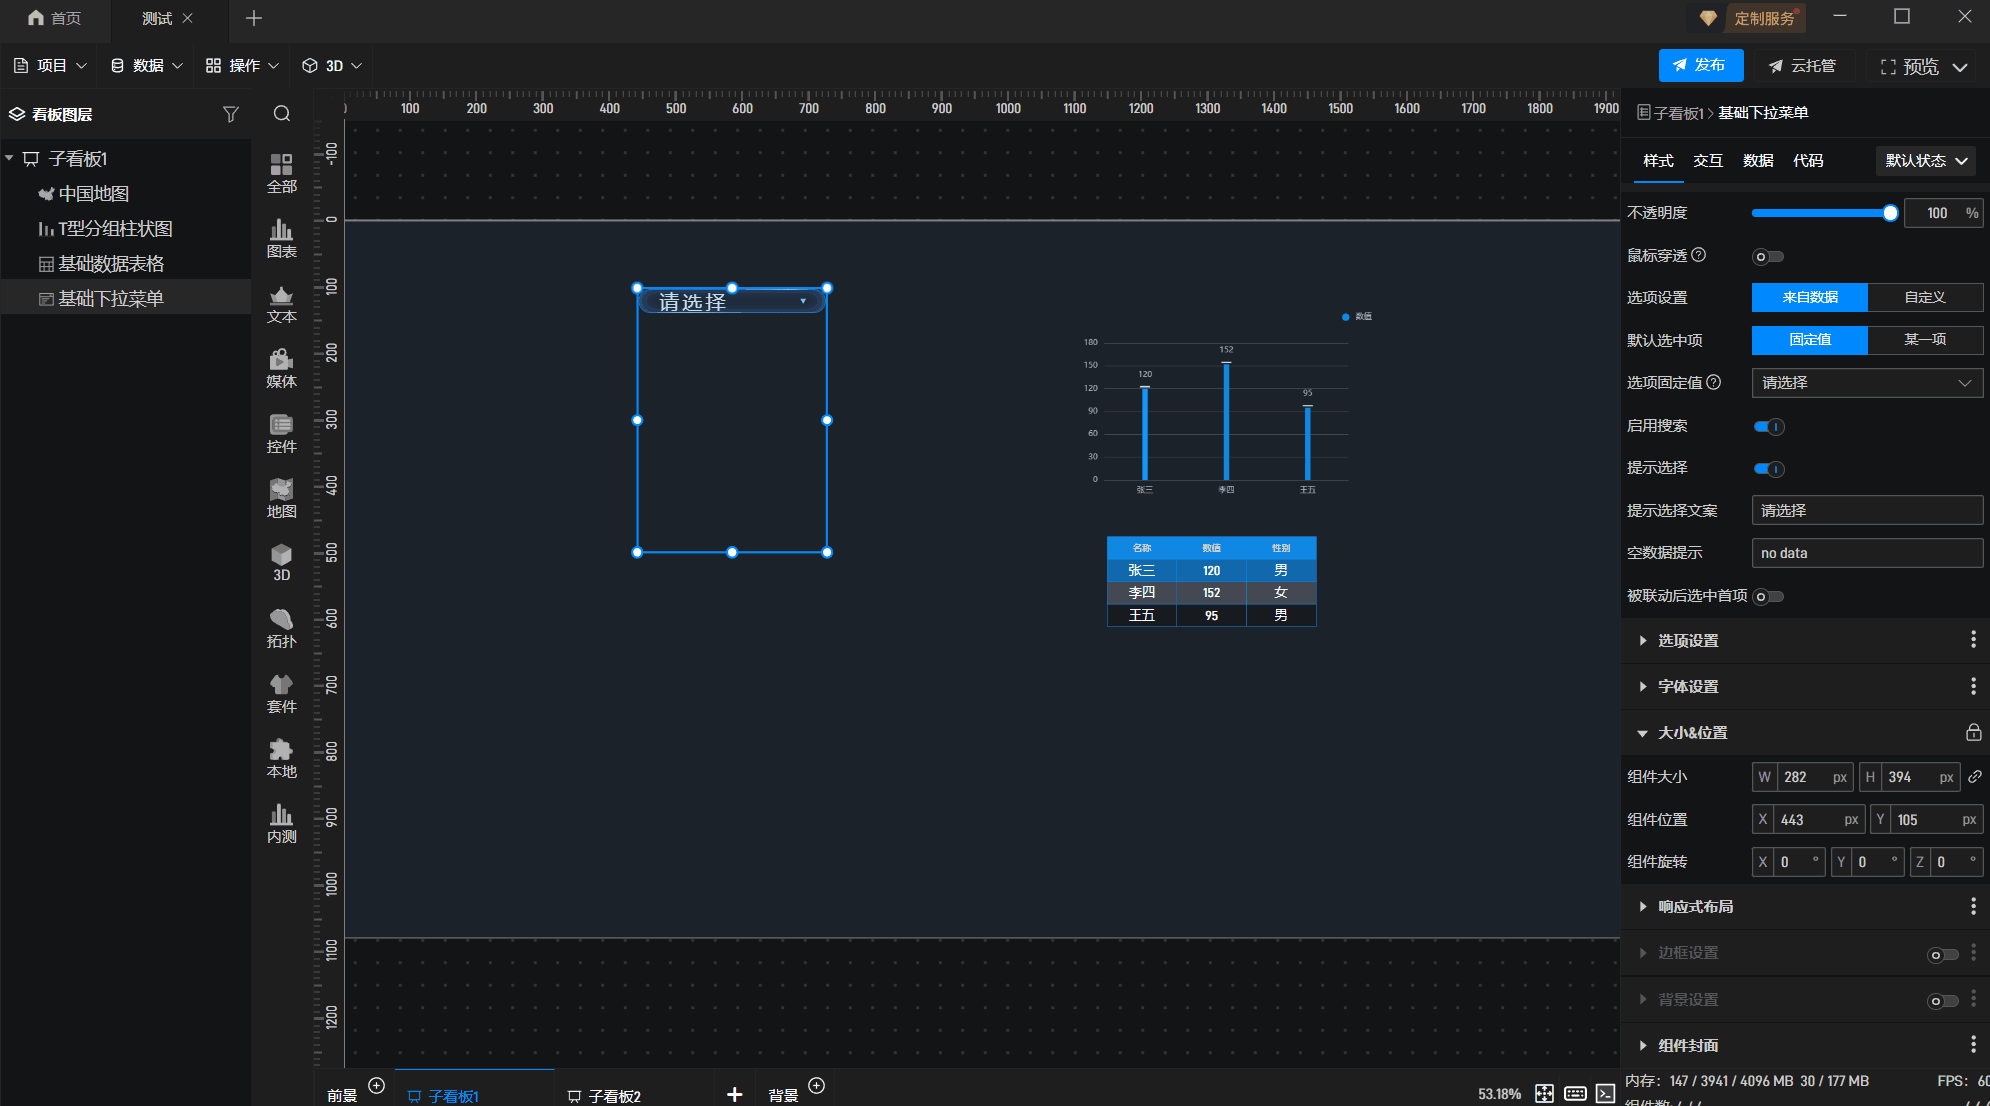1990x1106 pixels.
Task: Open the 默认状态 state dropdown
Action: 1925,161
